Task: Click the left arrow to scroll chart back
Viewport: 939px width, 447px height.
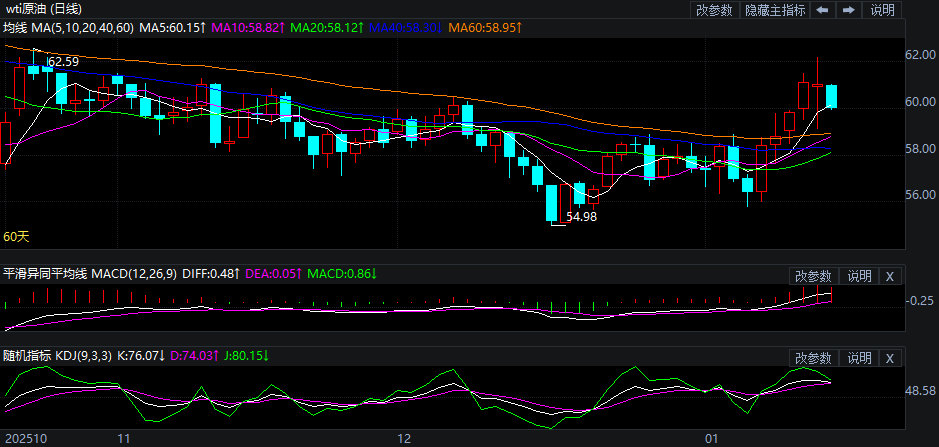Action: 822,10
